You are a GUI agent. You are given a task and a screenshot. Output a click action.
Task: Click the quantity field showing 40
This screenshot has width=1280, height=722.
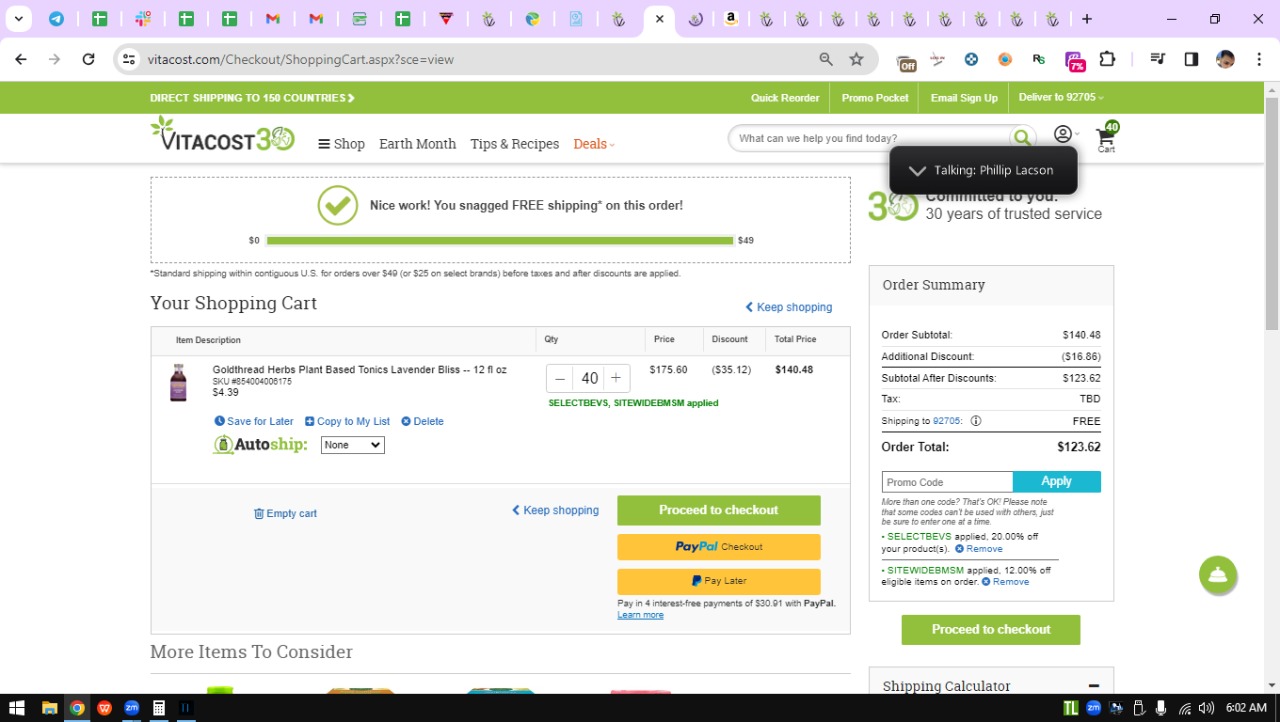pyautogui.click(x=589, y=378)
